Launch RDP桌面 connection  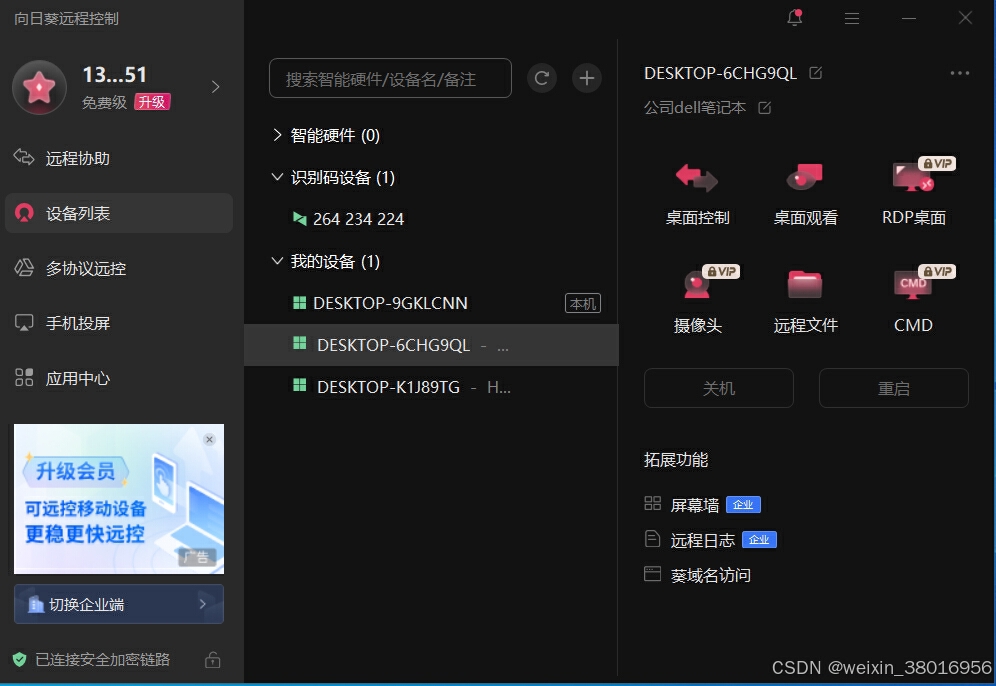click(x=913, y=193)
